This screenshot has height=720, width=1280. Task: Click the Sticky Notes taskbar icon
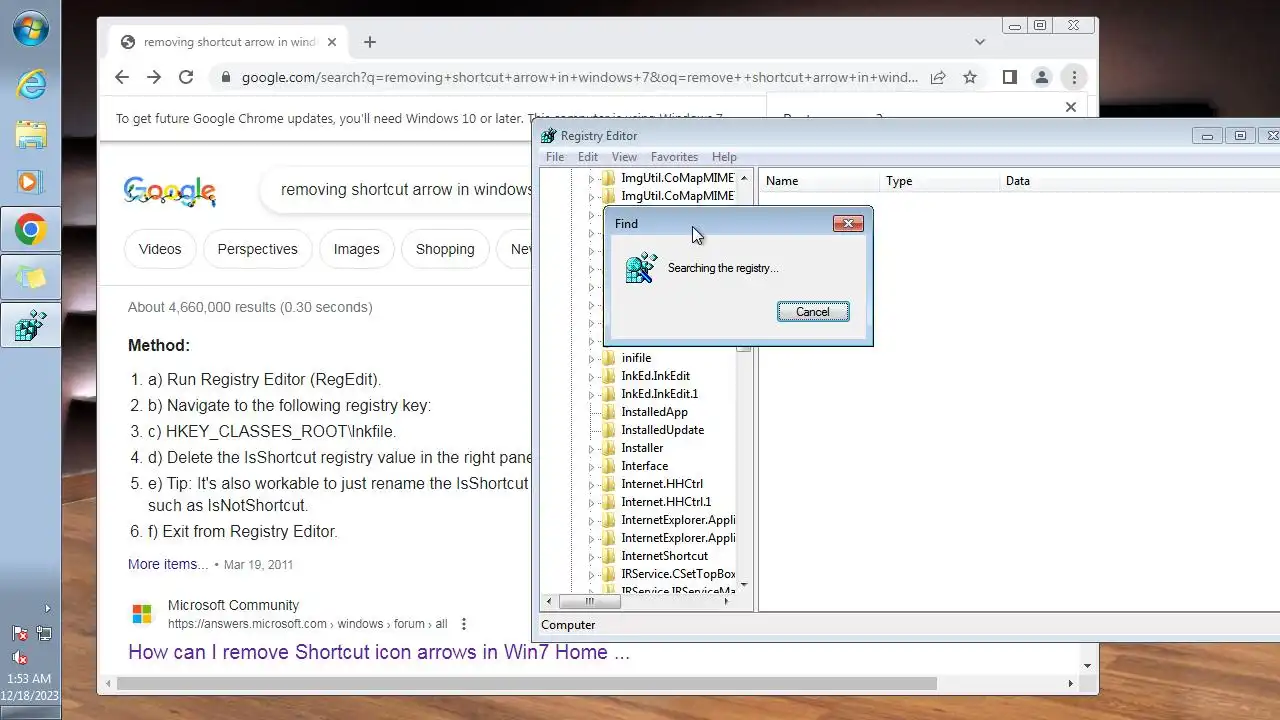31,278
